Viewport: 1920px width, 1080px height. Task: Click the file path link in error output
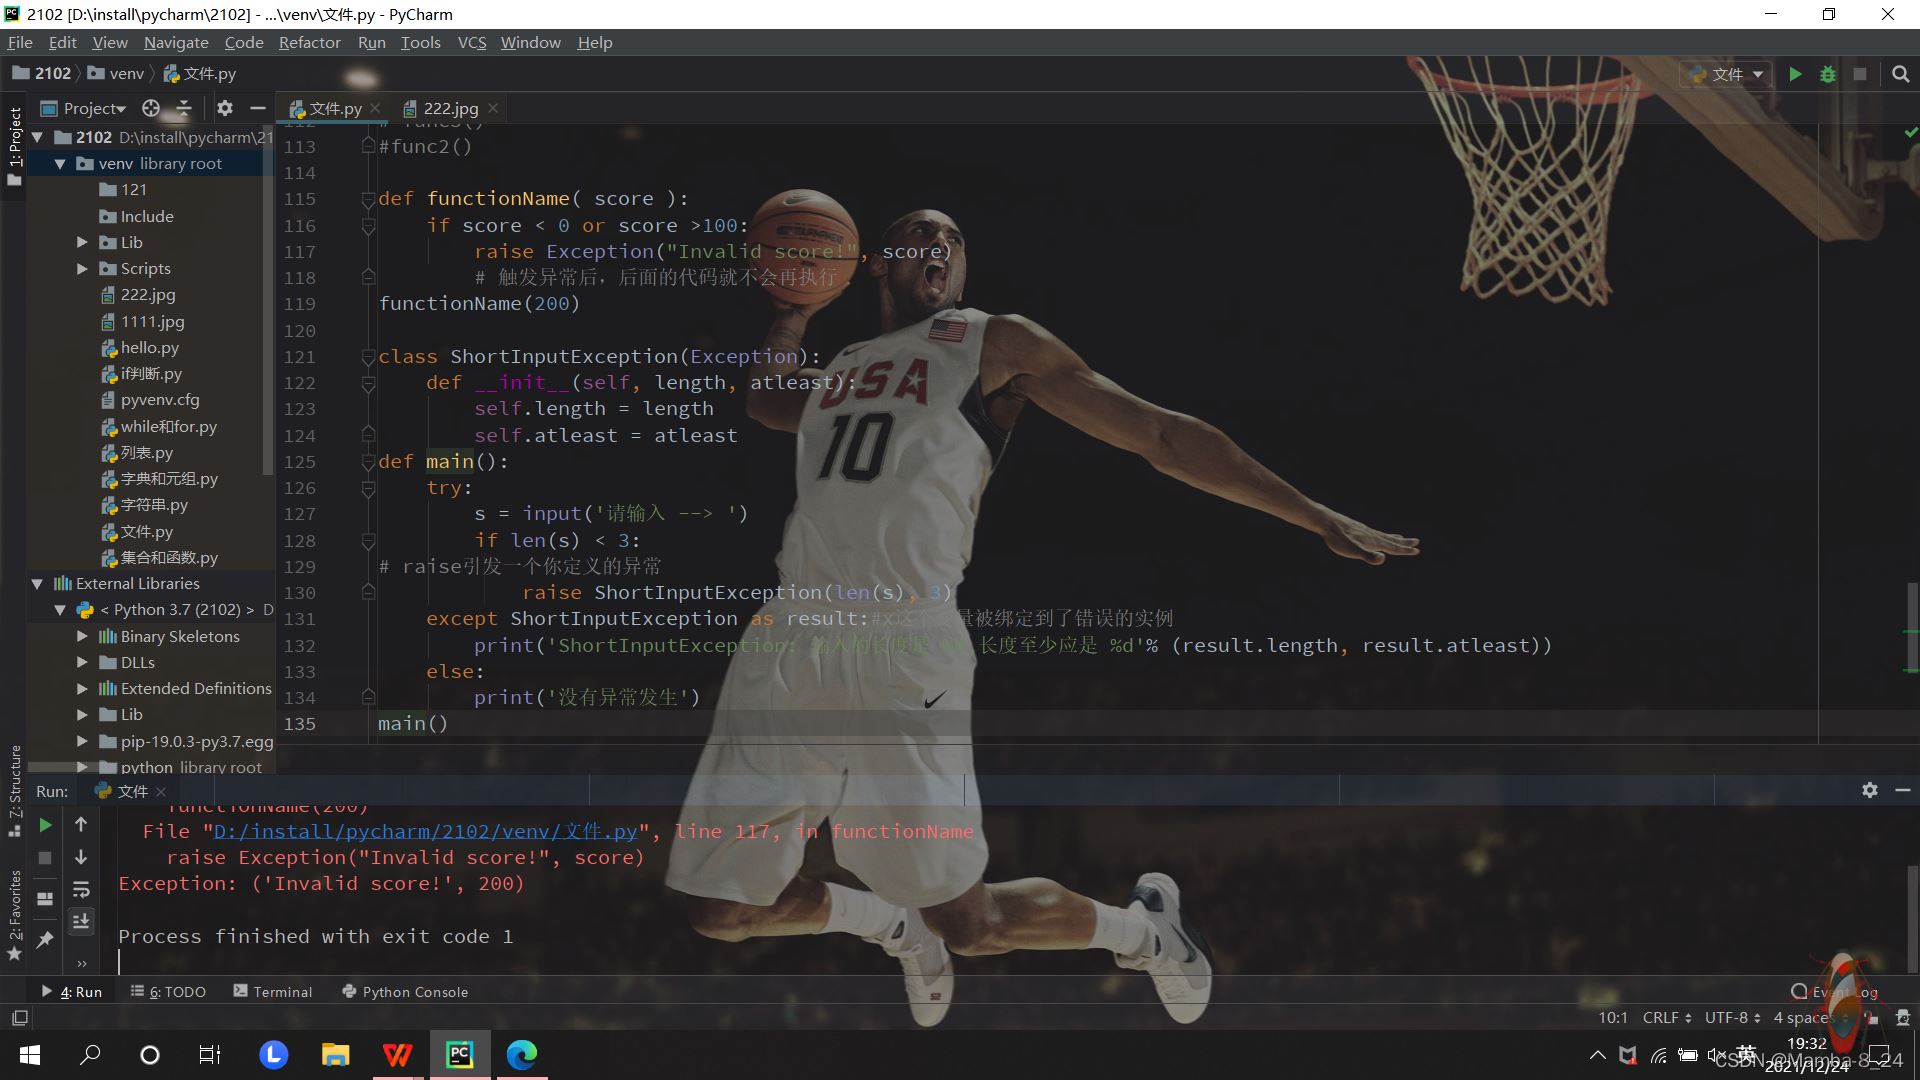click(425, 829)
